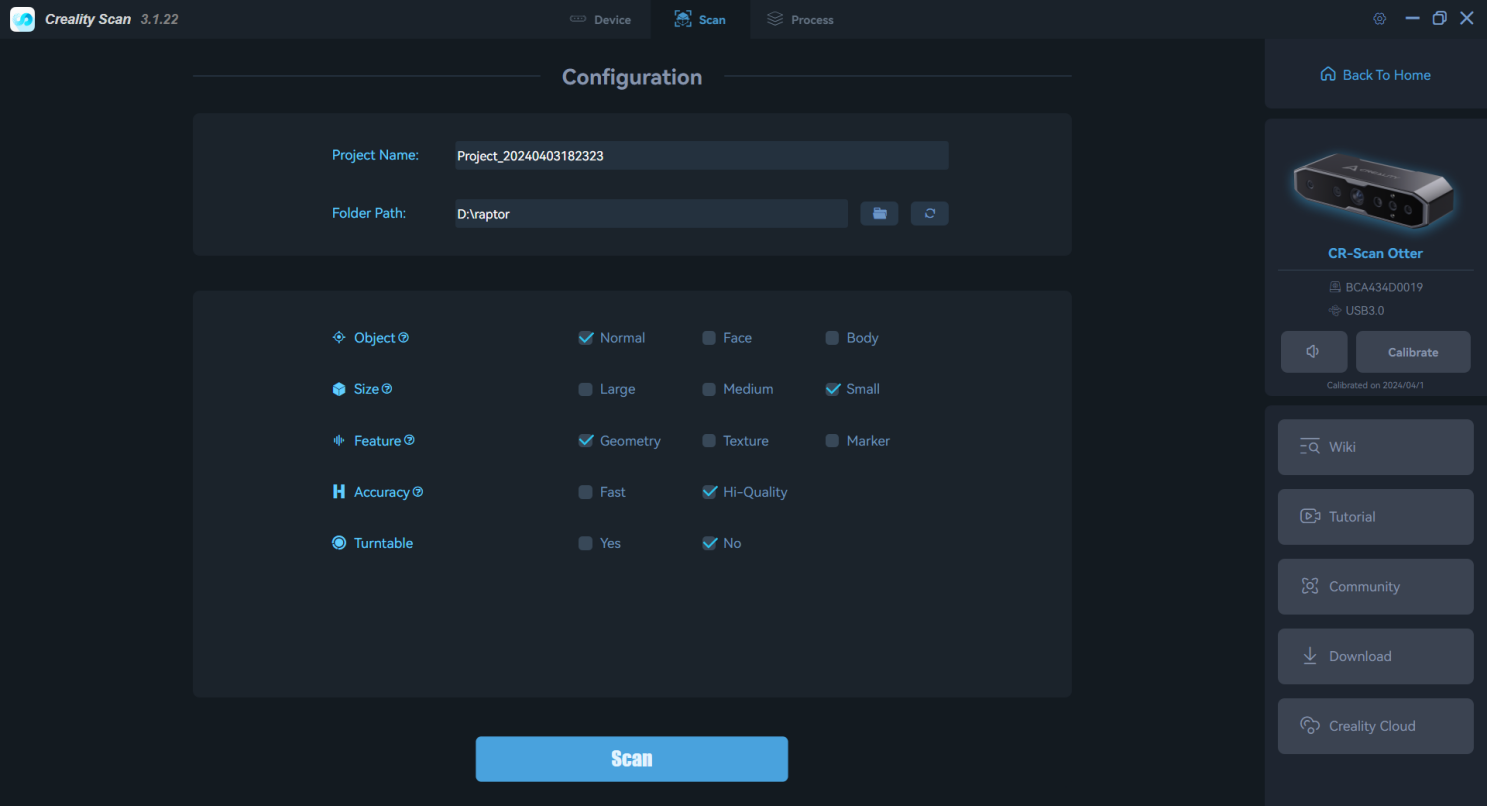Set Turntable to No
The width and height of the screenshot is (1487, 806).
pos(709,543)
